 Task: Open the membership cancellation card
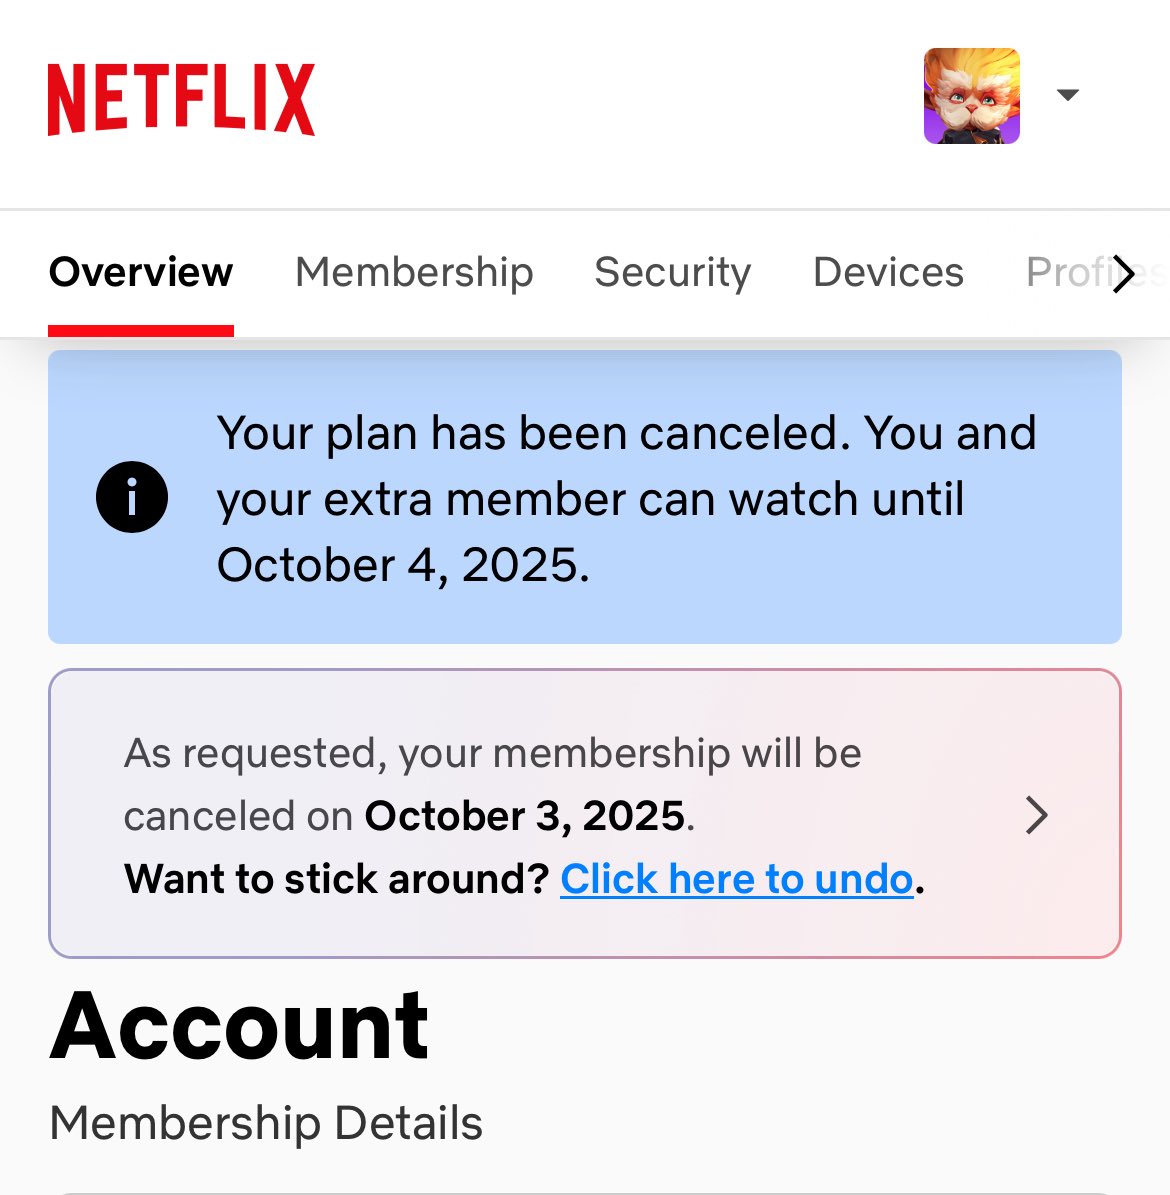tap(585, 814)
